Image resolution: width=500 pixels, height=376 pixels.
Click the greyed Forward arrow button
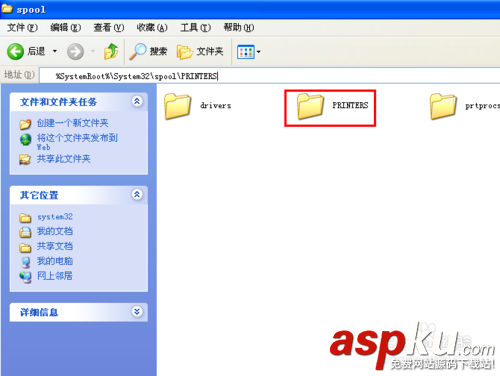pyautogui.click(x=75, y=51)
